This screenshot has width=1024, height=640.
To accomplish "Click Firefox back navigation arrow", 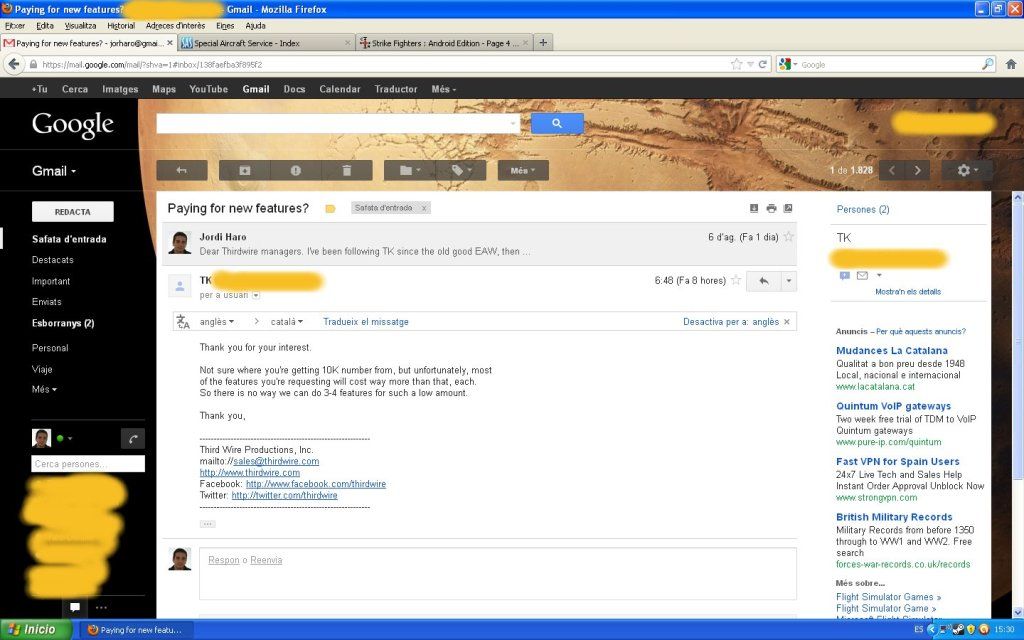I will (14, 64).
